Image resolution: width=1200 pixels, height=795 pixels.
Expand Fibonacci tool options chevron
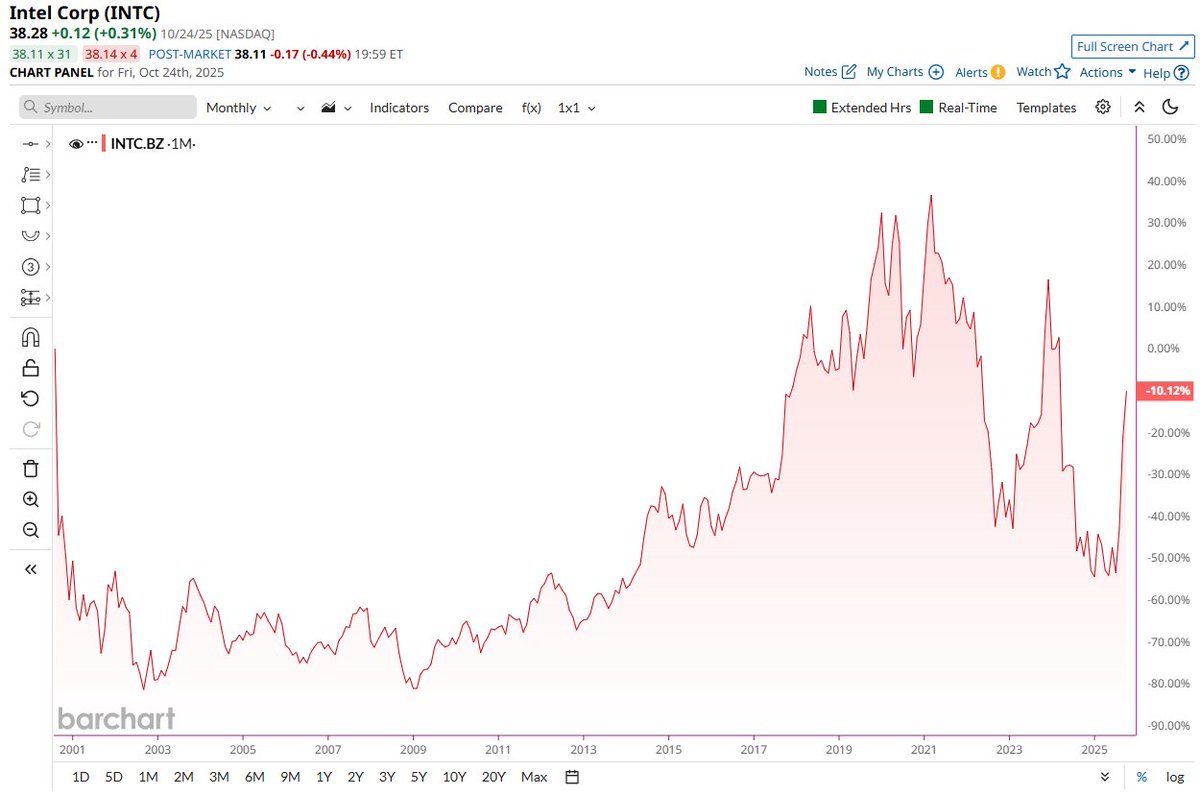click(47, 174)
